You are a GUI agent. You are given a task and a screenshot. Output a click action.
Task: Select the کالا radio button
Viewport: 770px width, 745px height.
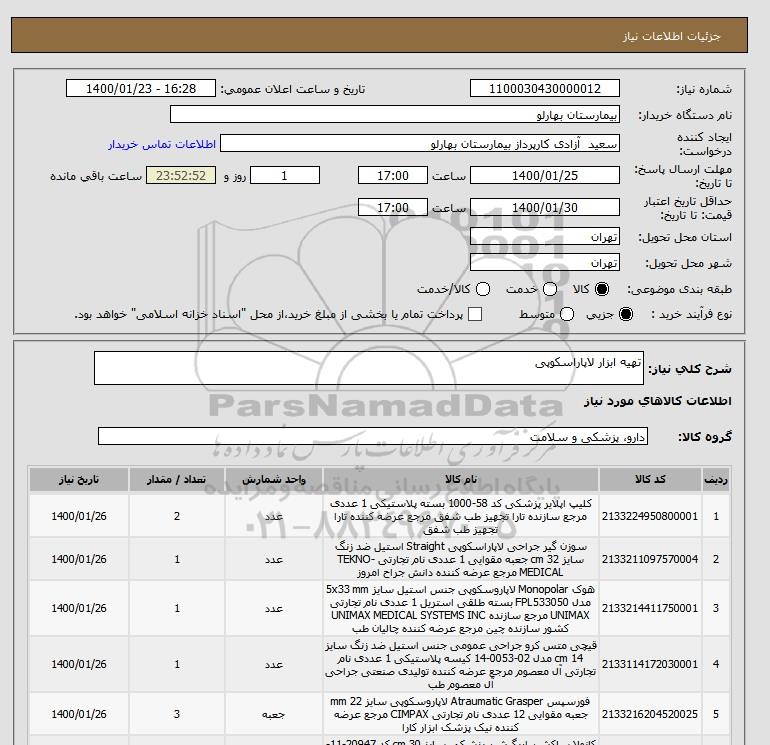(x=602, y=289)
